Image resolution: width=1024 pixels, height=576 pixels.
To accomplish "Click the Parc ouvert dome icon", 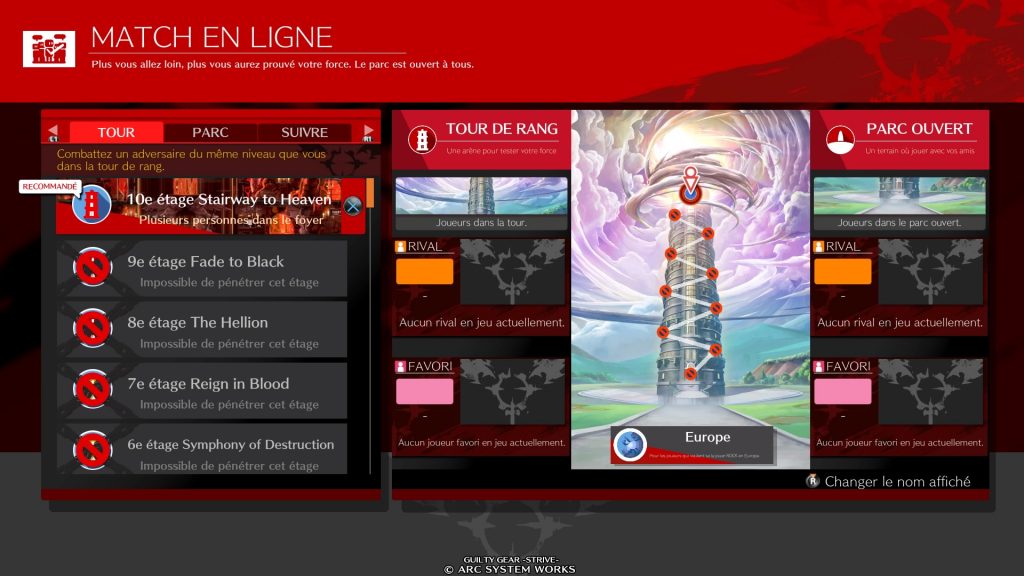I will point(840,139).
